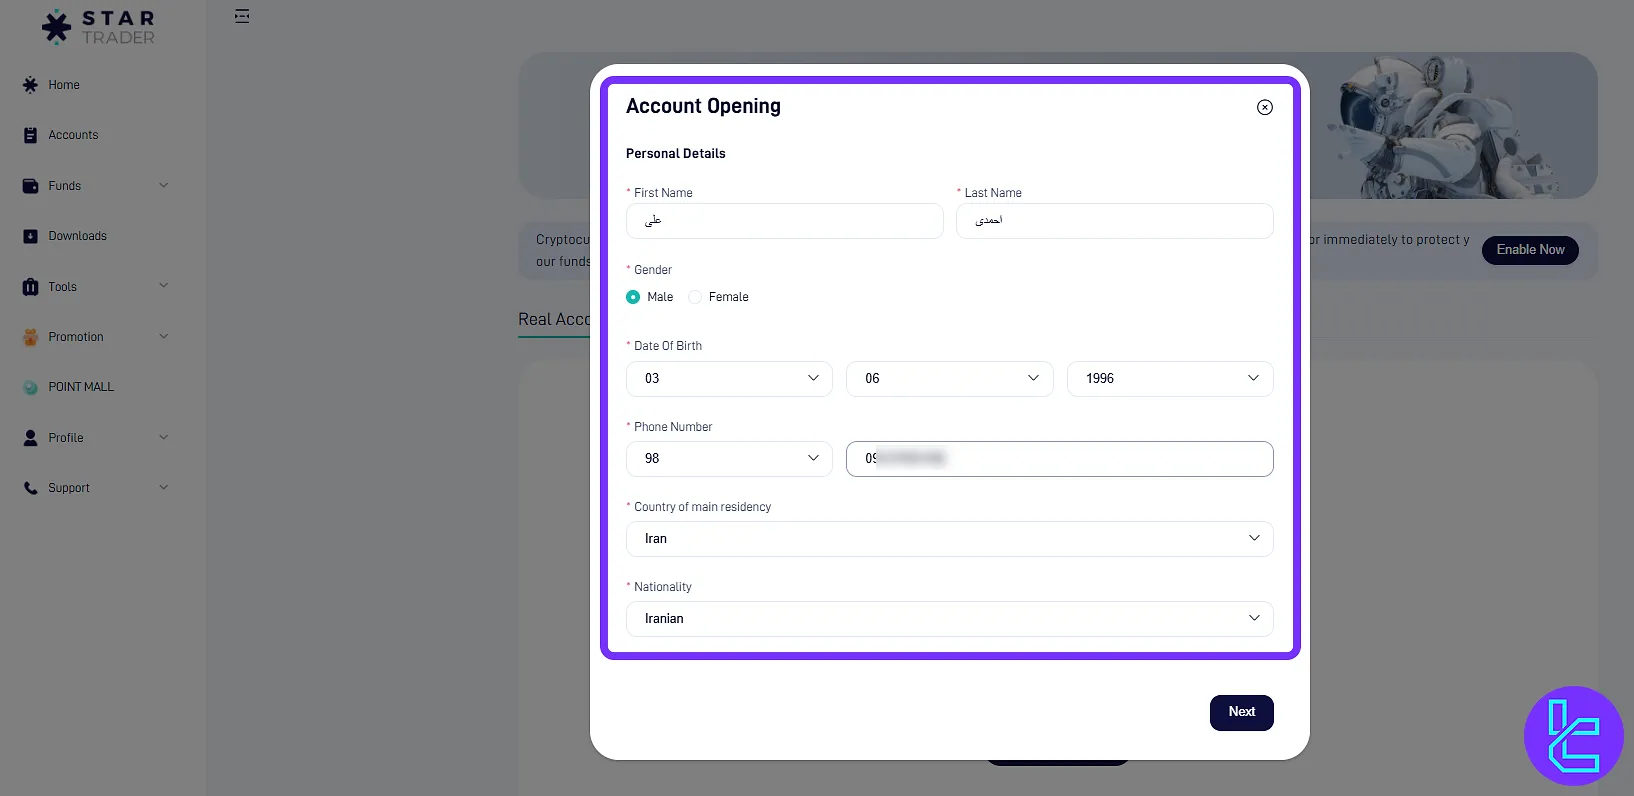The image size is (1634, 796).
Task: Select the Female gender option
Action: pyautogui.click(x=695, y=297)
